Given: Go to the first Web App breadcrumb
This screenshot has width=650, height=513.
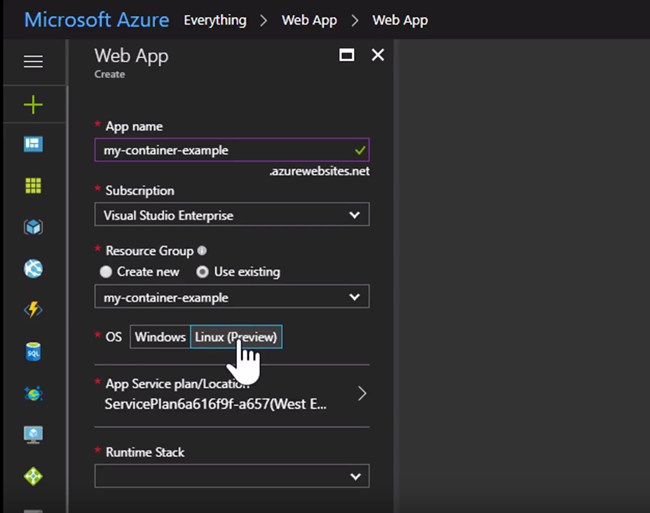Looking at the screenshot, I should [309, 20].
